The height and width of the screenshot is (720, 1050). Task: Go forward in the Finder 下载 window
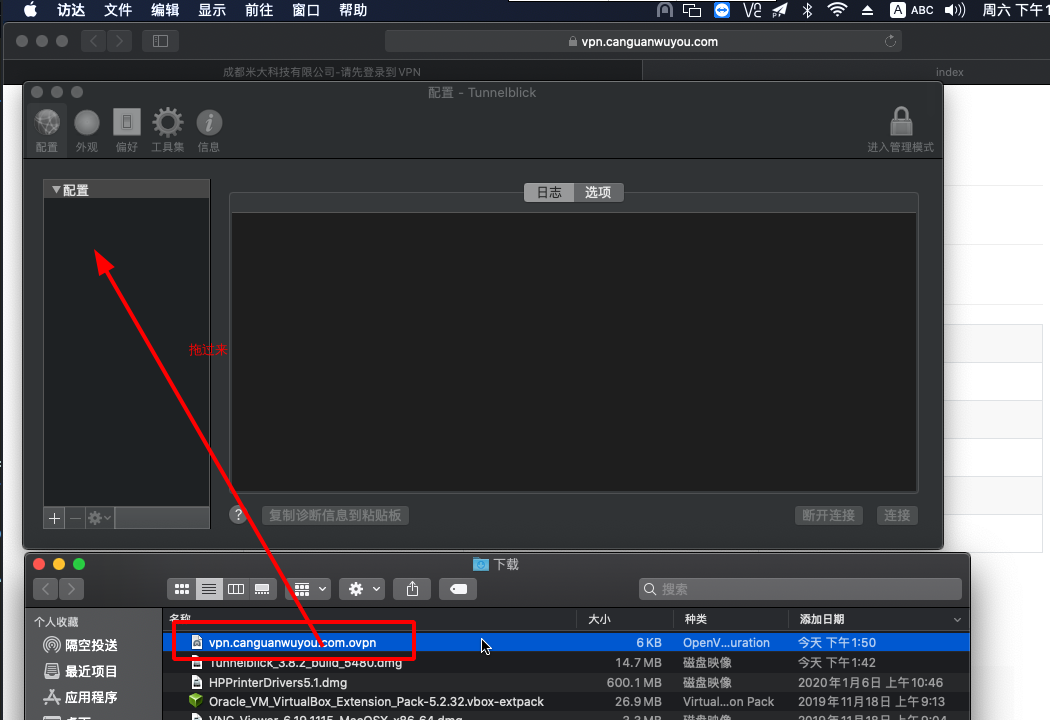pyautogui.click(x=71, y=589)
